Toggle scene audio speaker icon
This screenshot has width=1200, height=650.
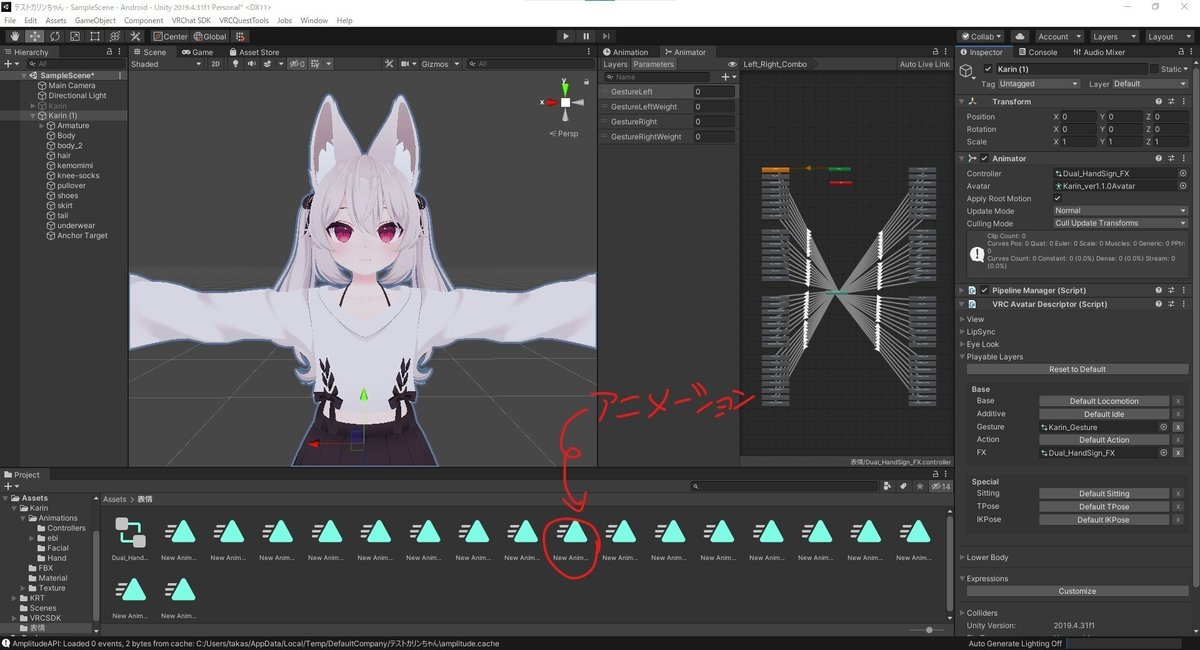tap(251, 64)
